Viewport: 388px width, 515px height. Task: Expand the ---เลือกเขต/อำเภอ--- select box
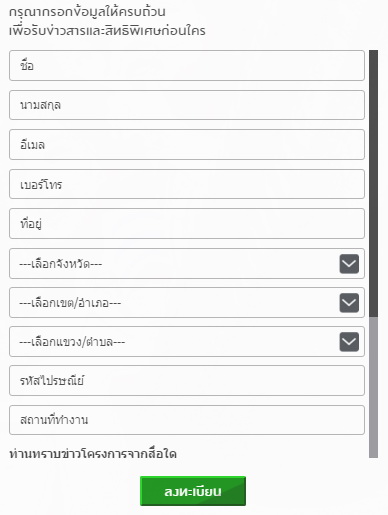187,302
